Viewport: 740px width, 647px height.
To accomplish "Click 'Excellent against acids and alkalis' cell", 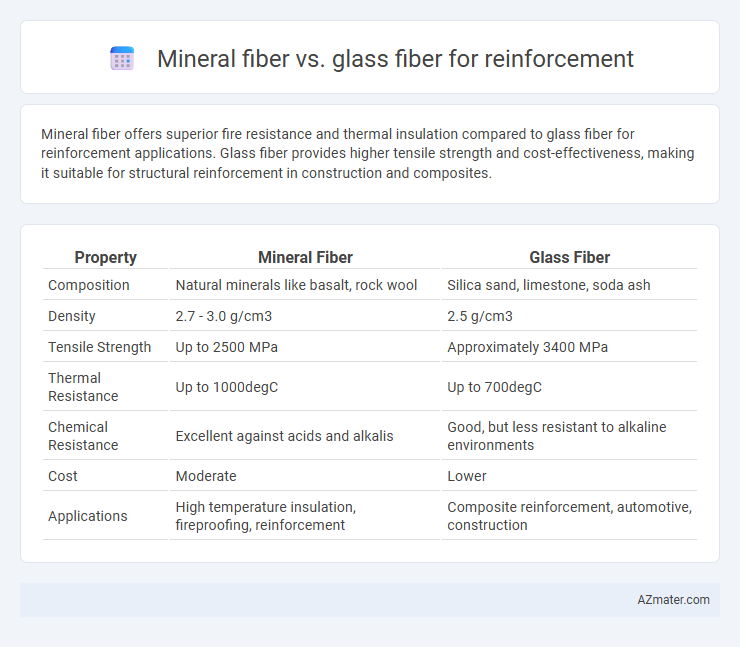I will click(284, 436).
